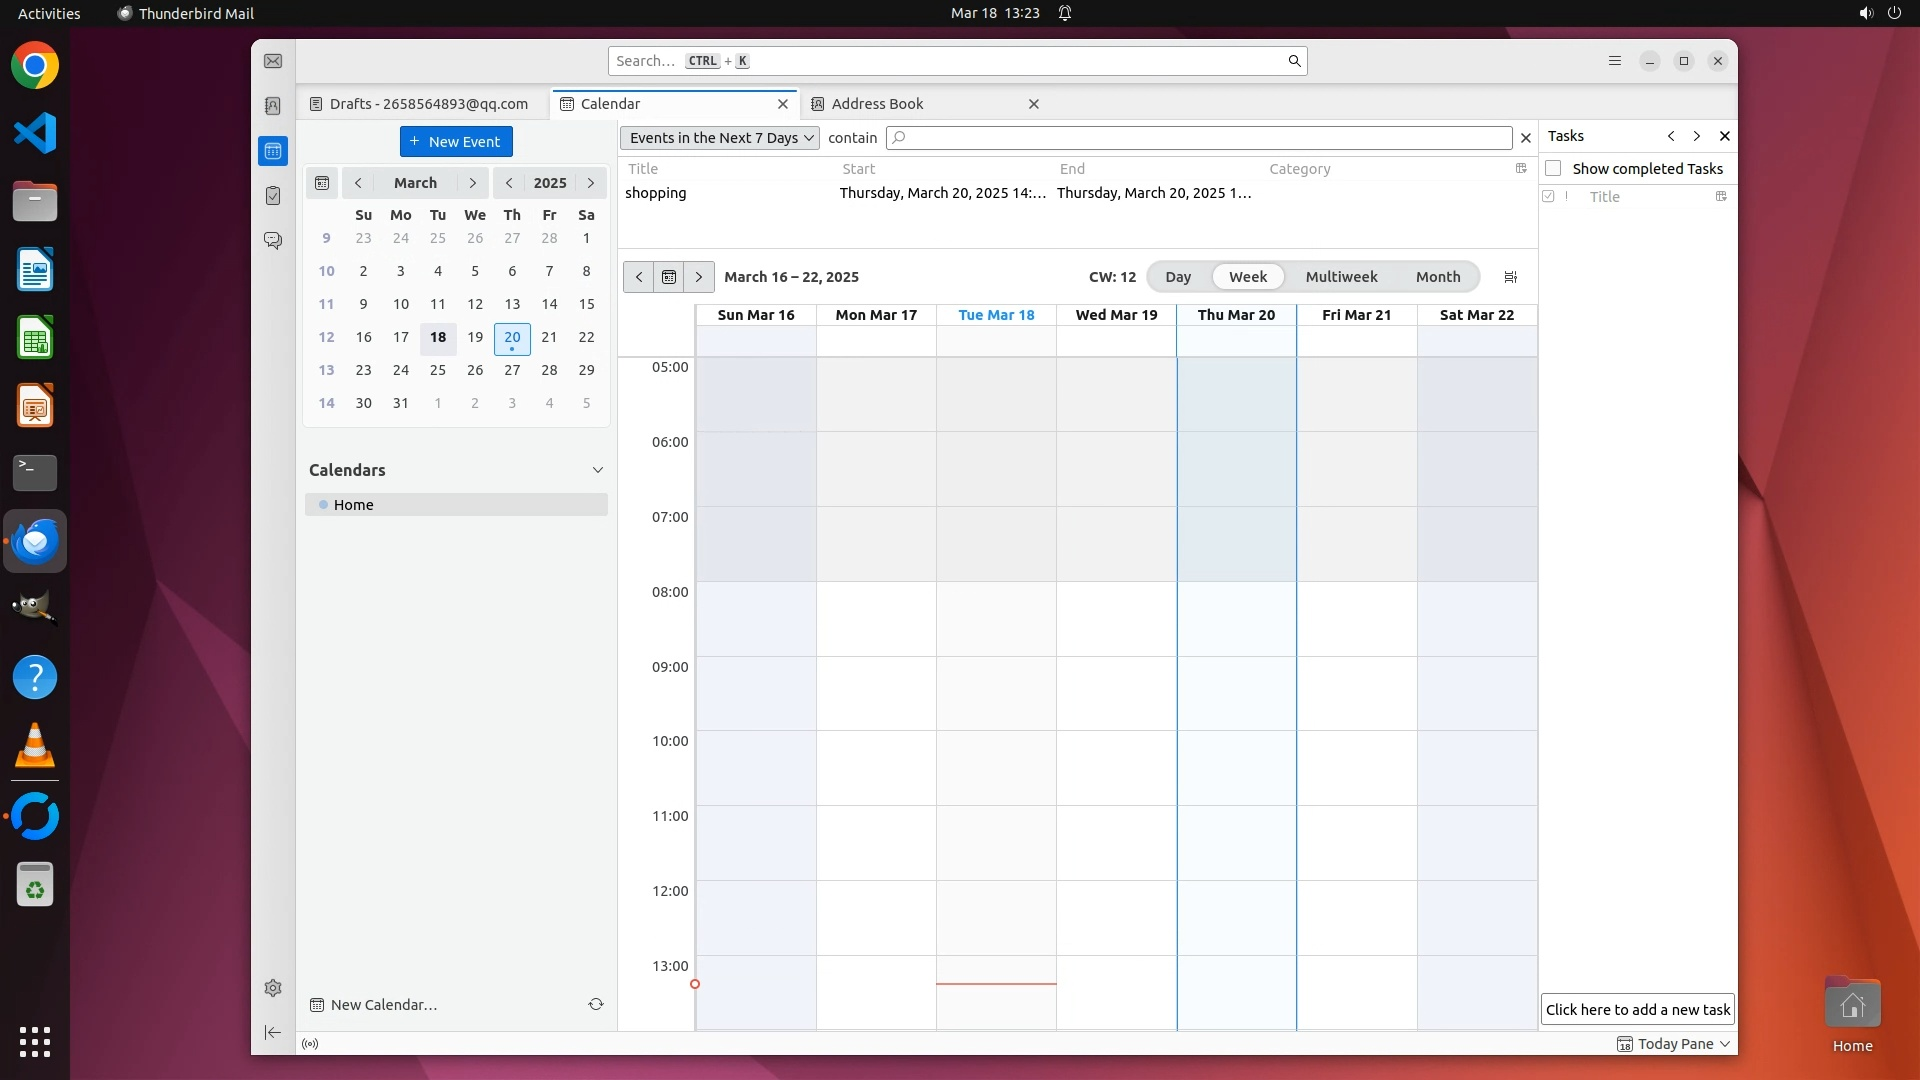1920x1080 pixels.
Task: Go to today in calendar view
Action: (x=669, y=277)
